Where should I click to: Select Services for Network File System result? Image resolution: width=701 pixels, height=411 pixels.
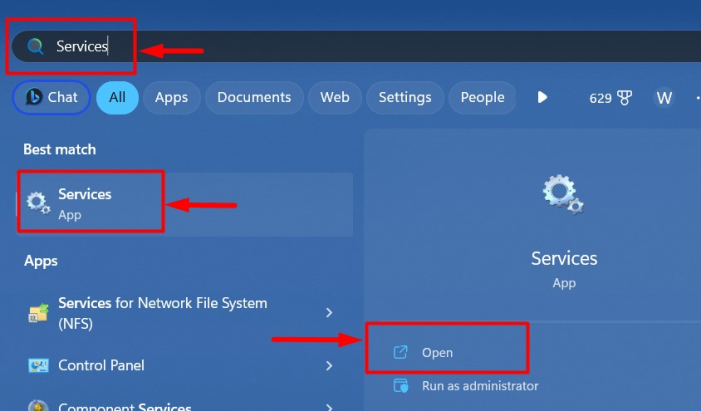pyautogui.click(x=185, y=313)
